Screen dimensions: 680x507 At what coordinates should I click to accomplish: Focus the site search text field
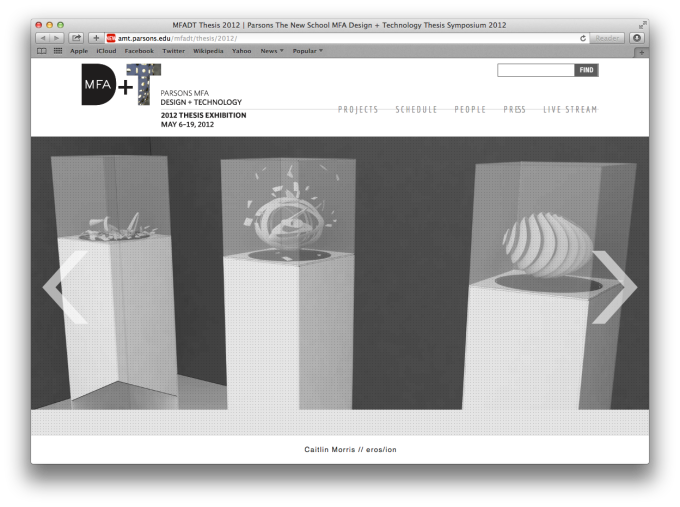[x=536, y=70]
